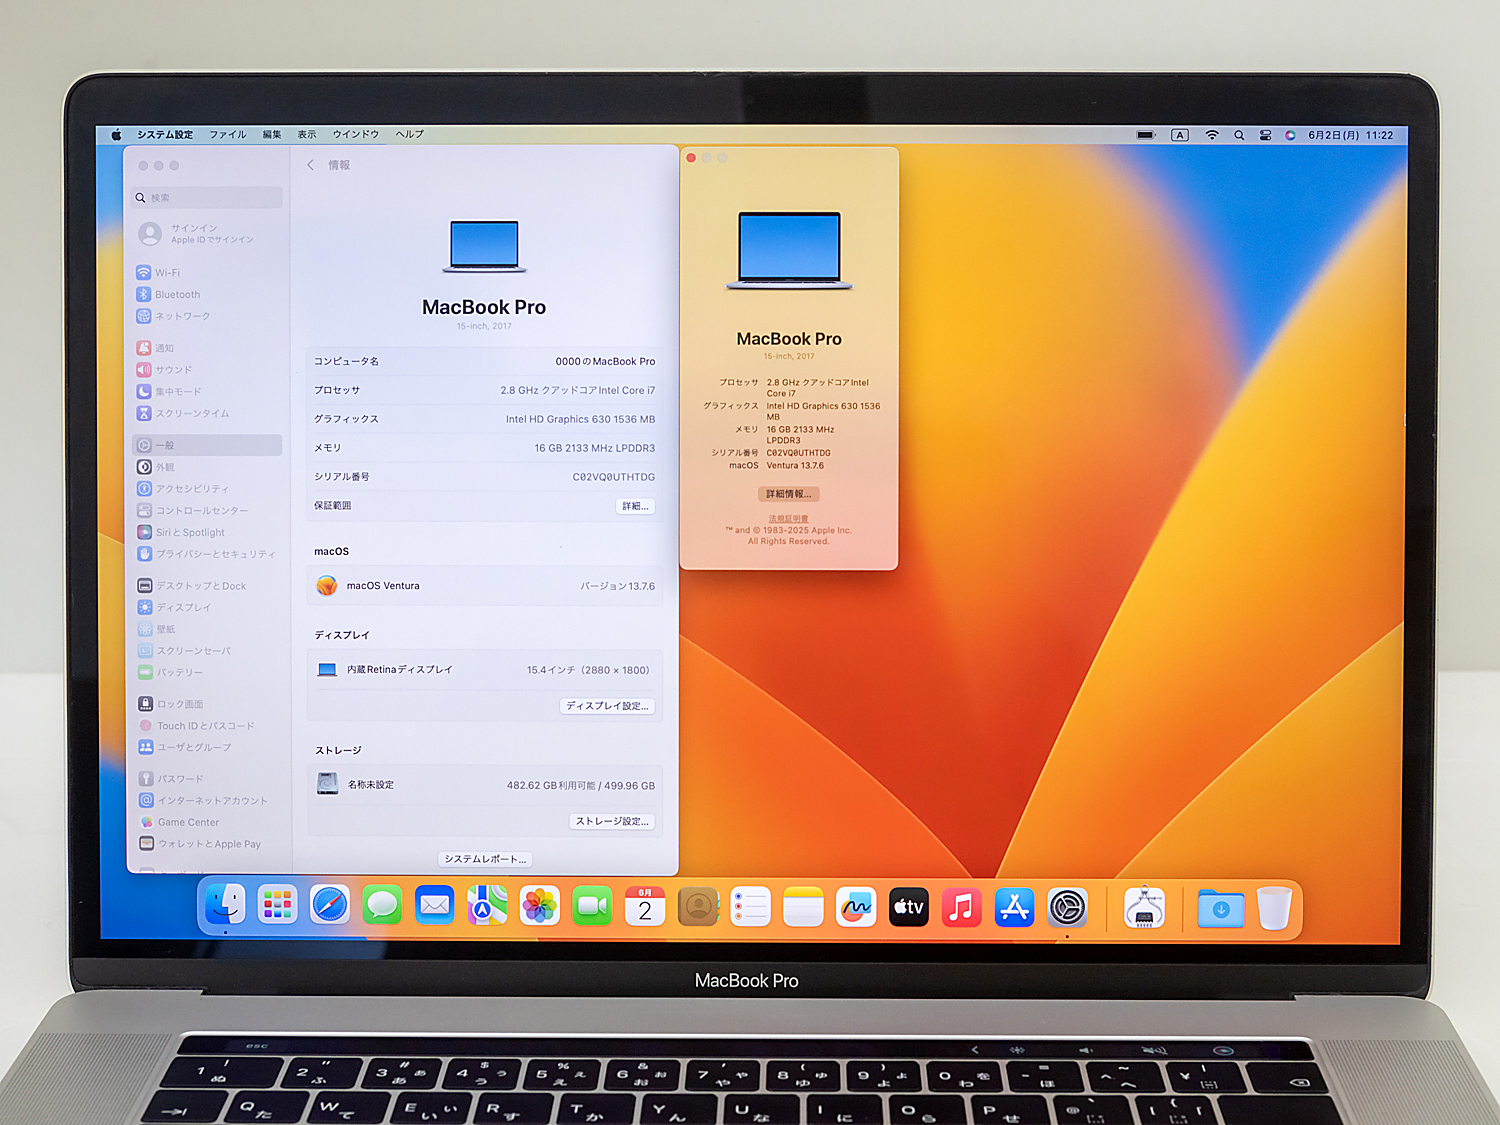Open ヘルプ menu
The image size is (1500, 1125).
coord(410,134)
